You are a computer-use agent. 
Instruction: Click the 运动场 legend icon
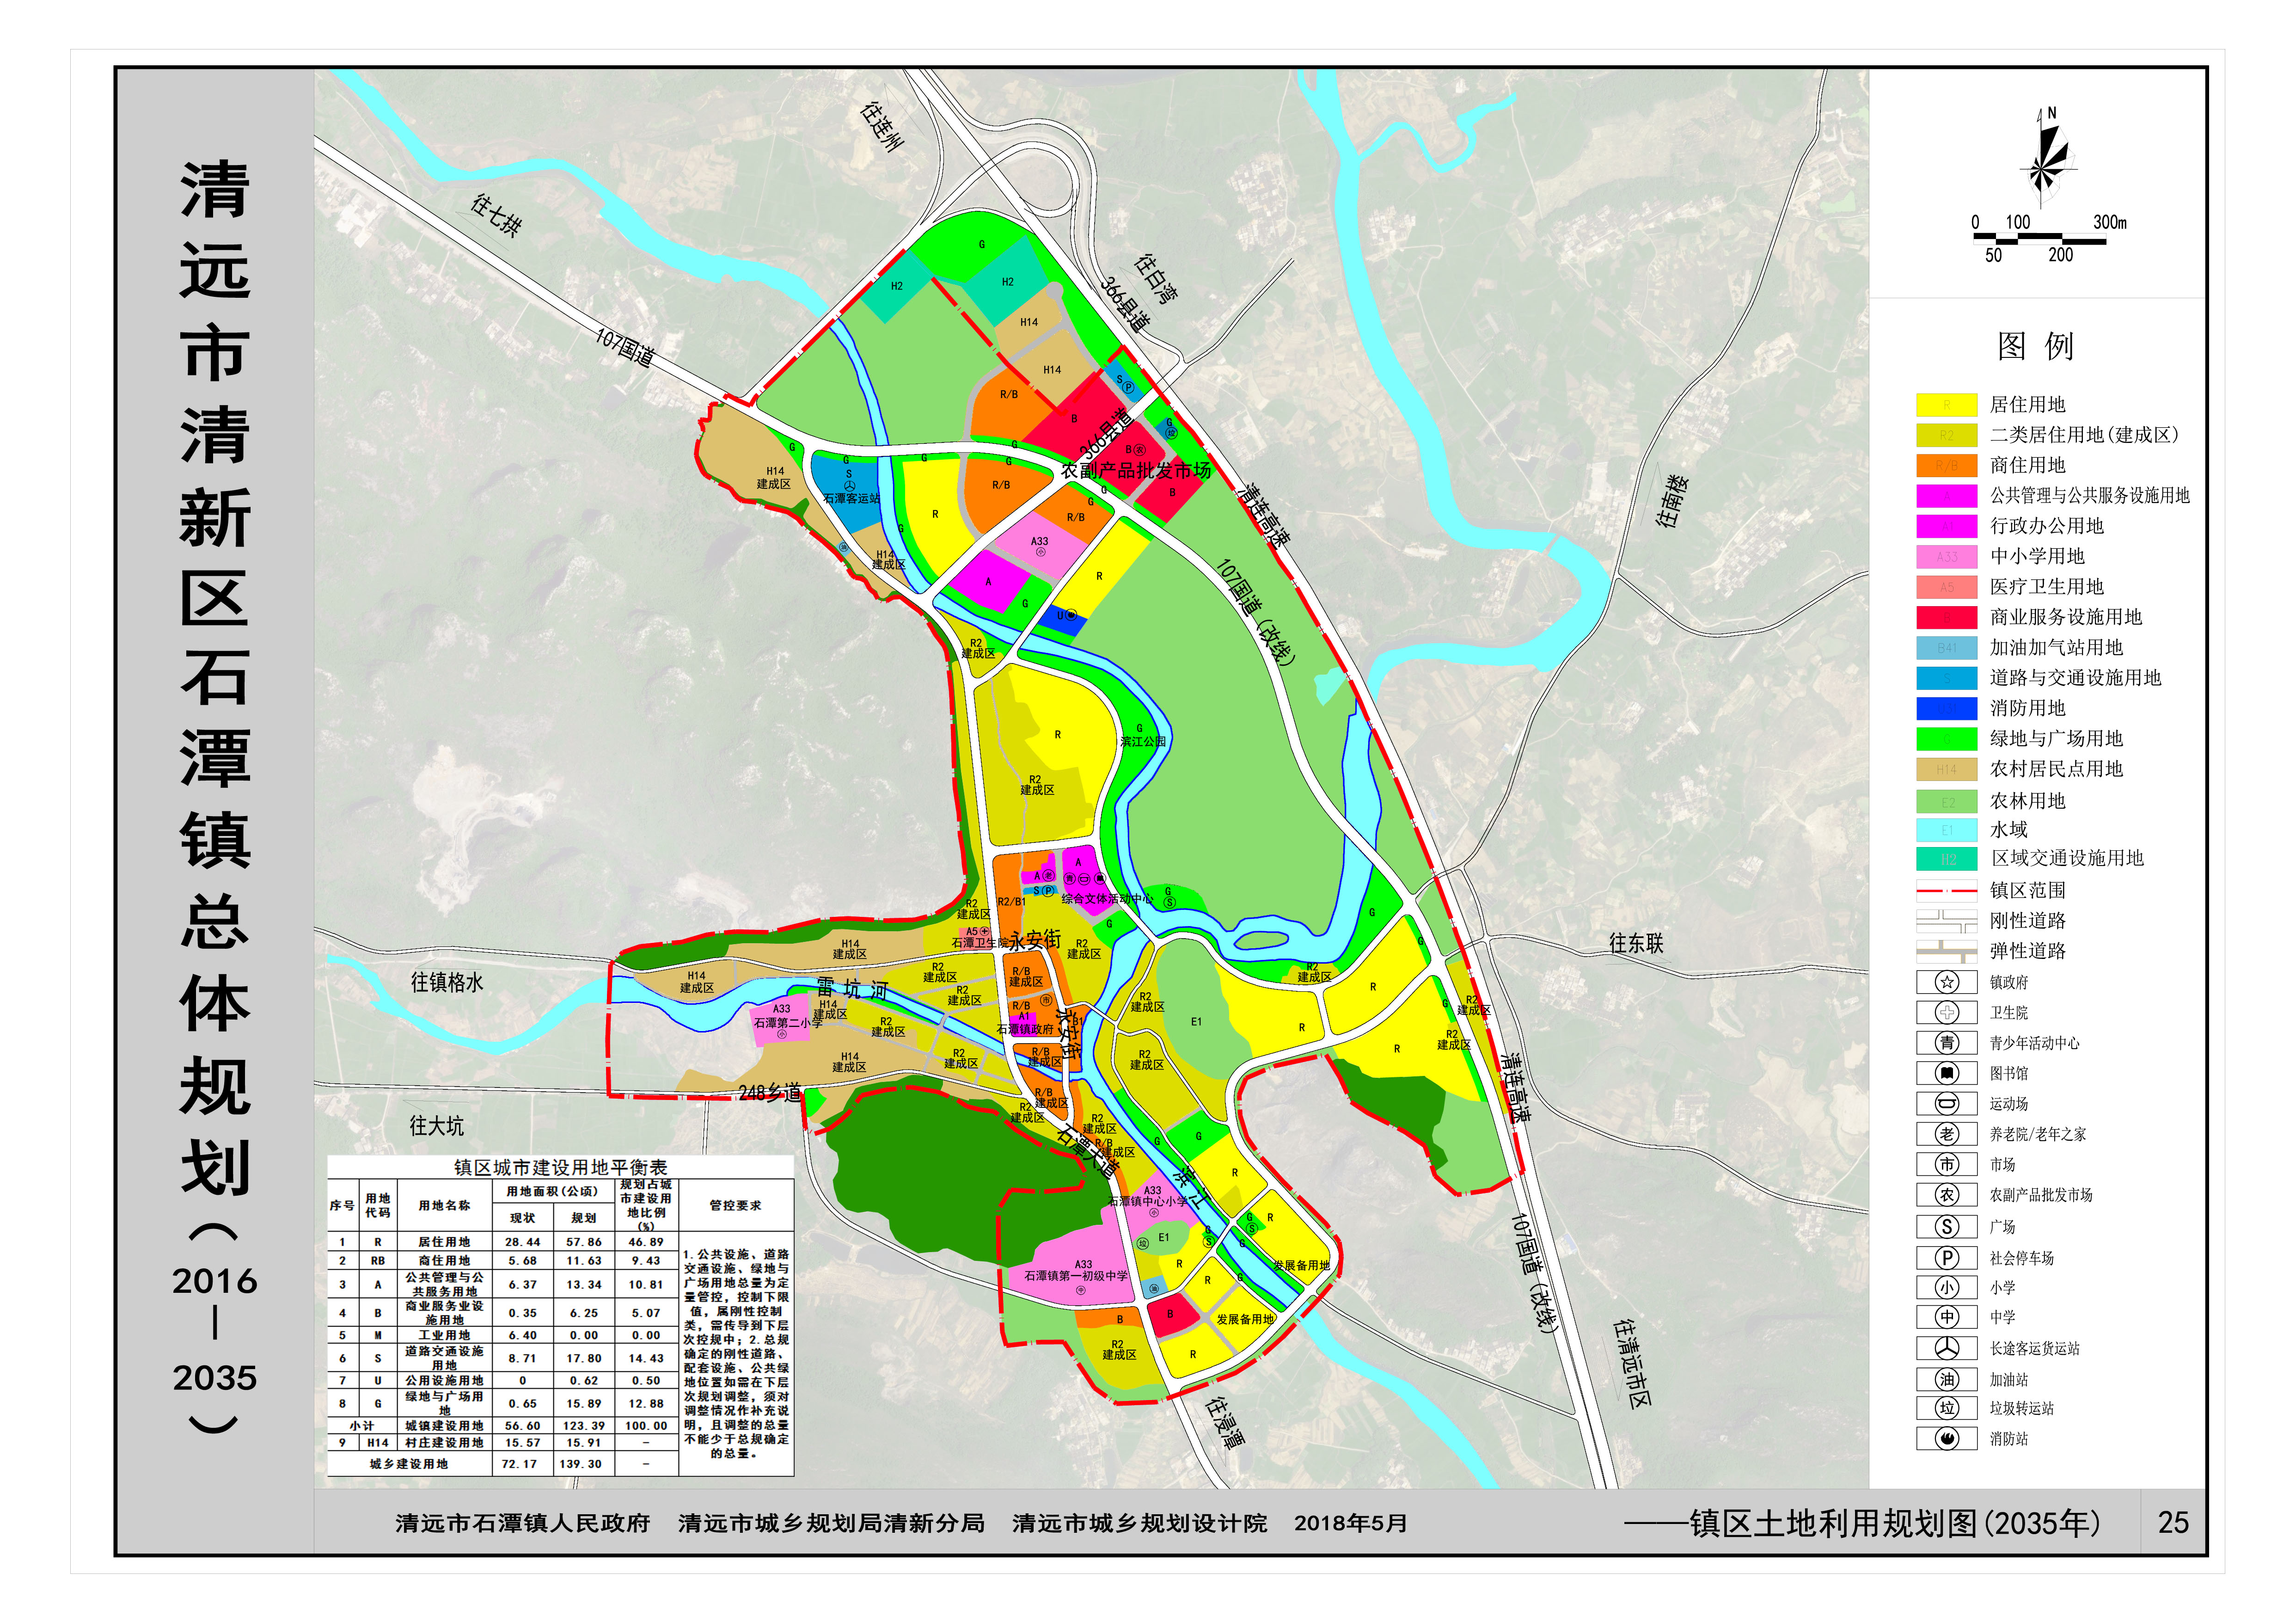coord(1946,1103)
